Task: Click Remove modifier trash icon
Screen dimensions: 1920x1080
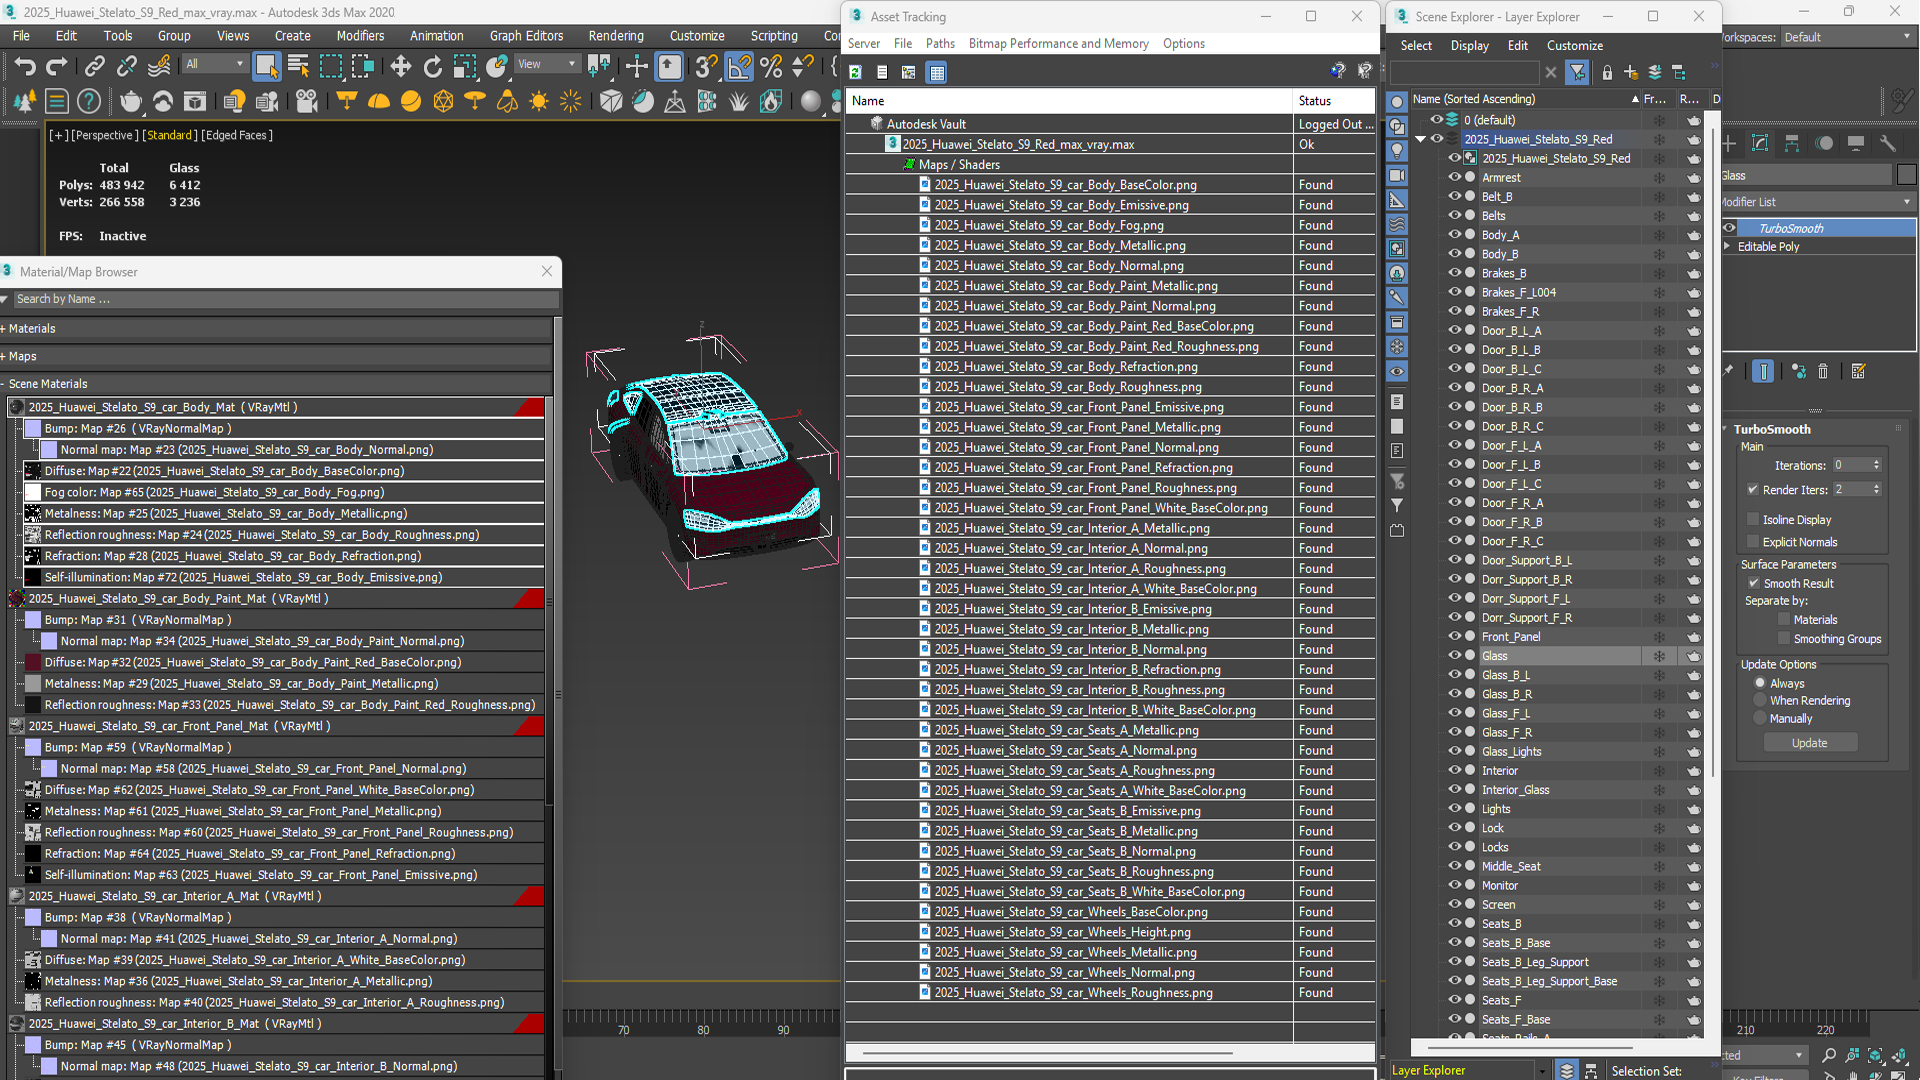Action: click(1823, 371)
